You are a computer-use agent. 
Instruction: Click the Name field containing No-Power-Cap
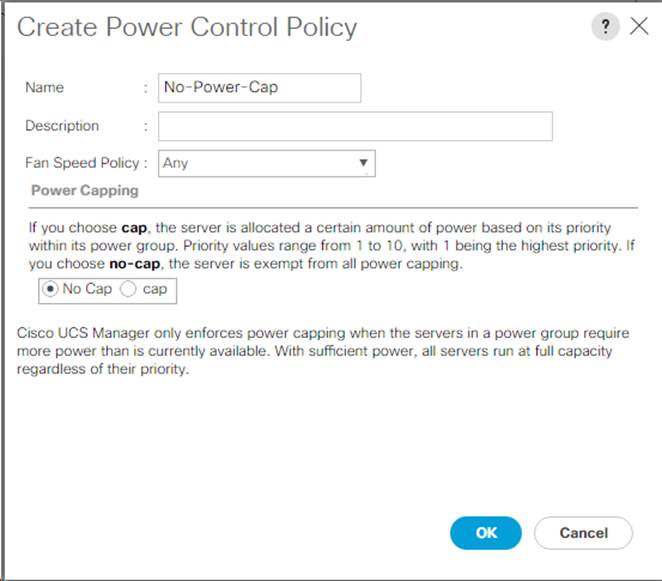[260, 87]
